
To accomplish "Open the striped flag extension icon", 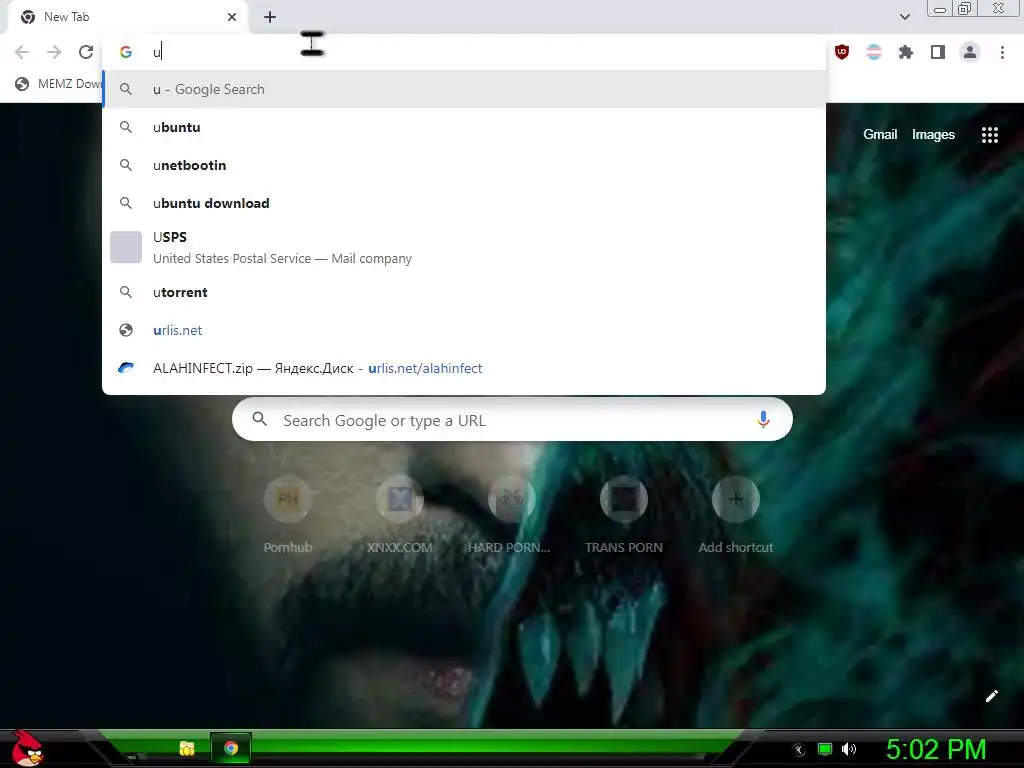I will tap(874, 52).
